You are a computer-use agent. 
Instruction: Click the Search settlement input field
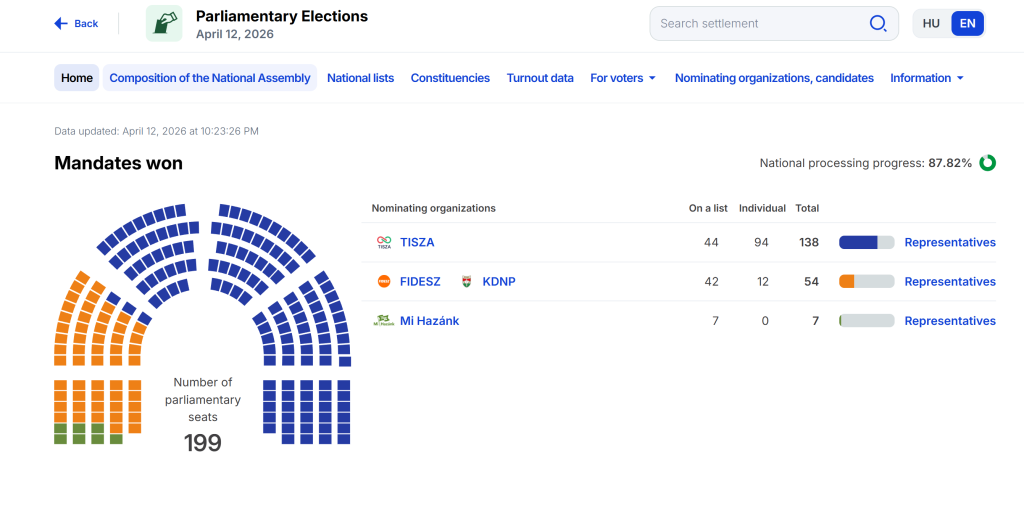coord(760,23)
